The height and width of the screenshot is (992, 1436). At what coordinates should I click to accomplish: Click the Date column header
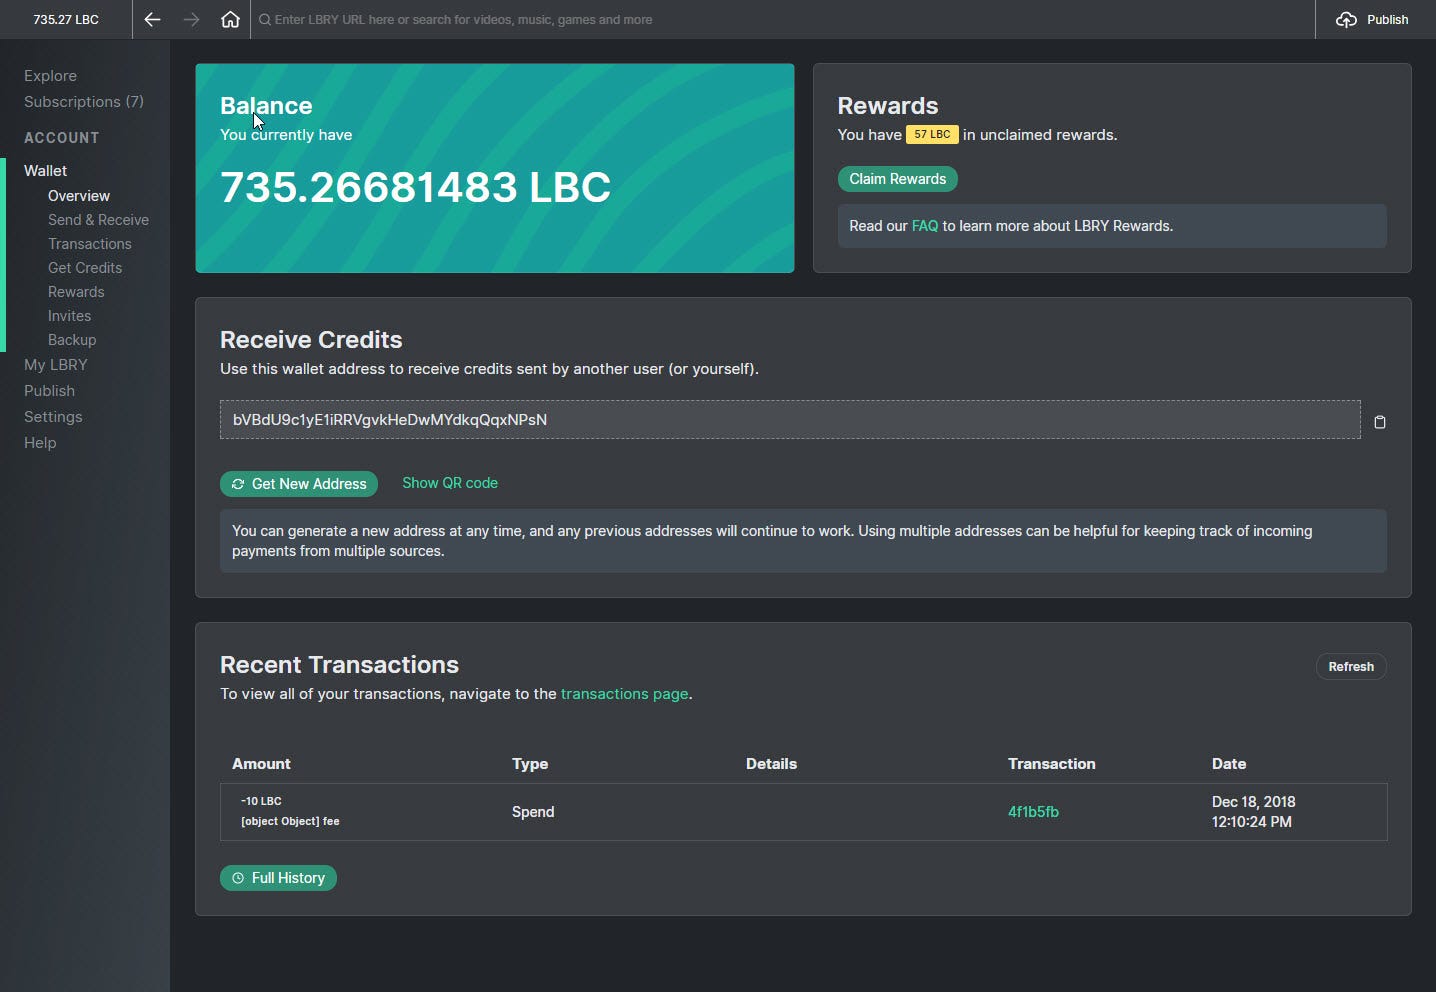click(x=1229, y=764)
